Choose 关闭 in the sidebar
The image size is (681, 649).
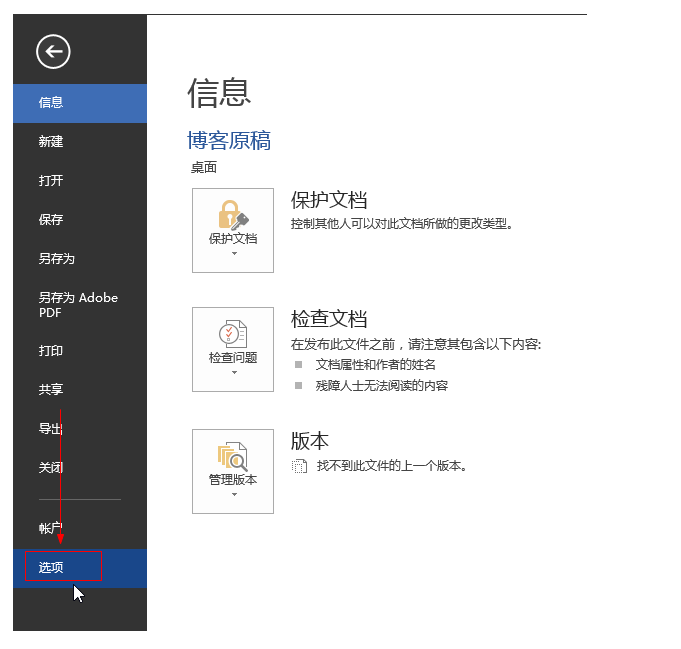(x=80, y=467)
